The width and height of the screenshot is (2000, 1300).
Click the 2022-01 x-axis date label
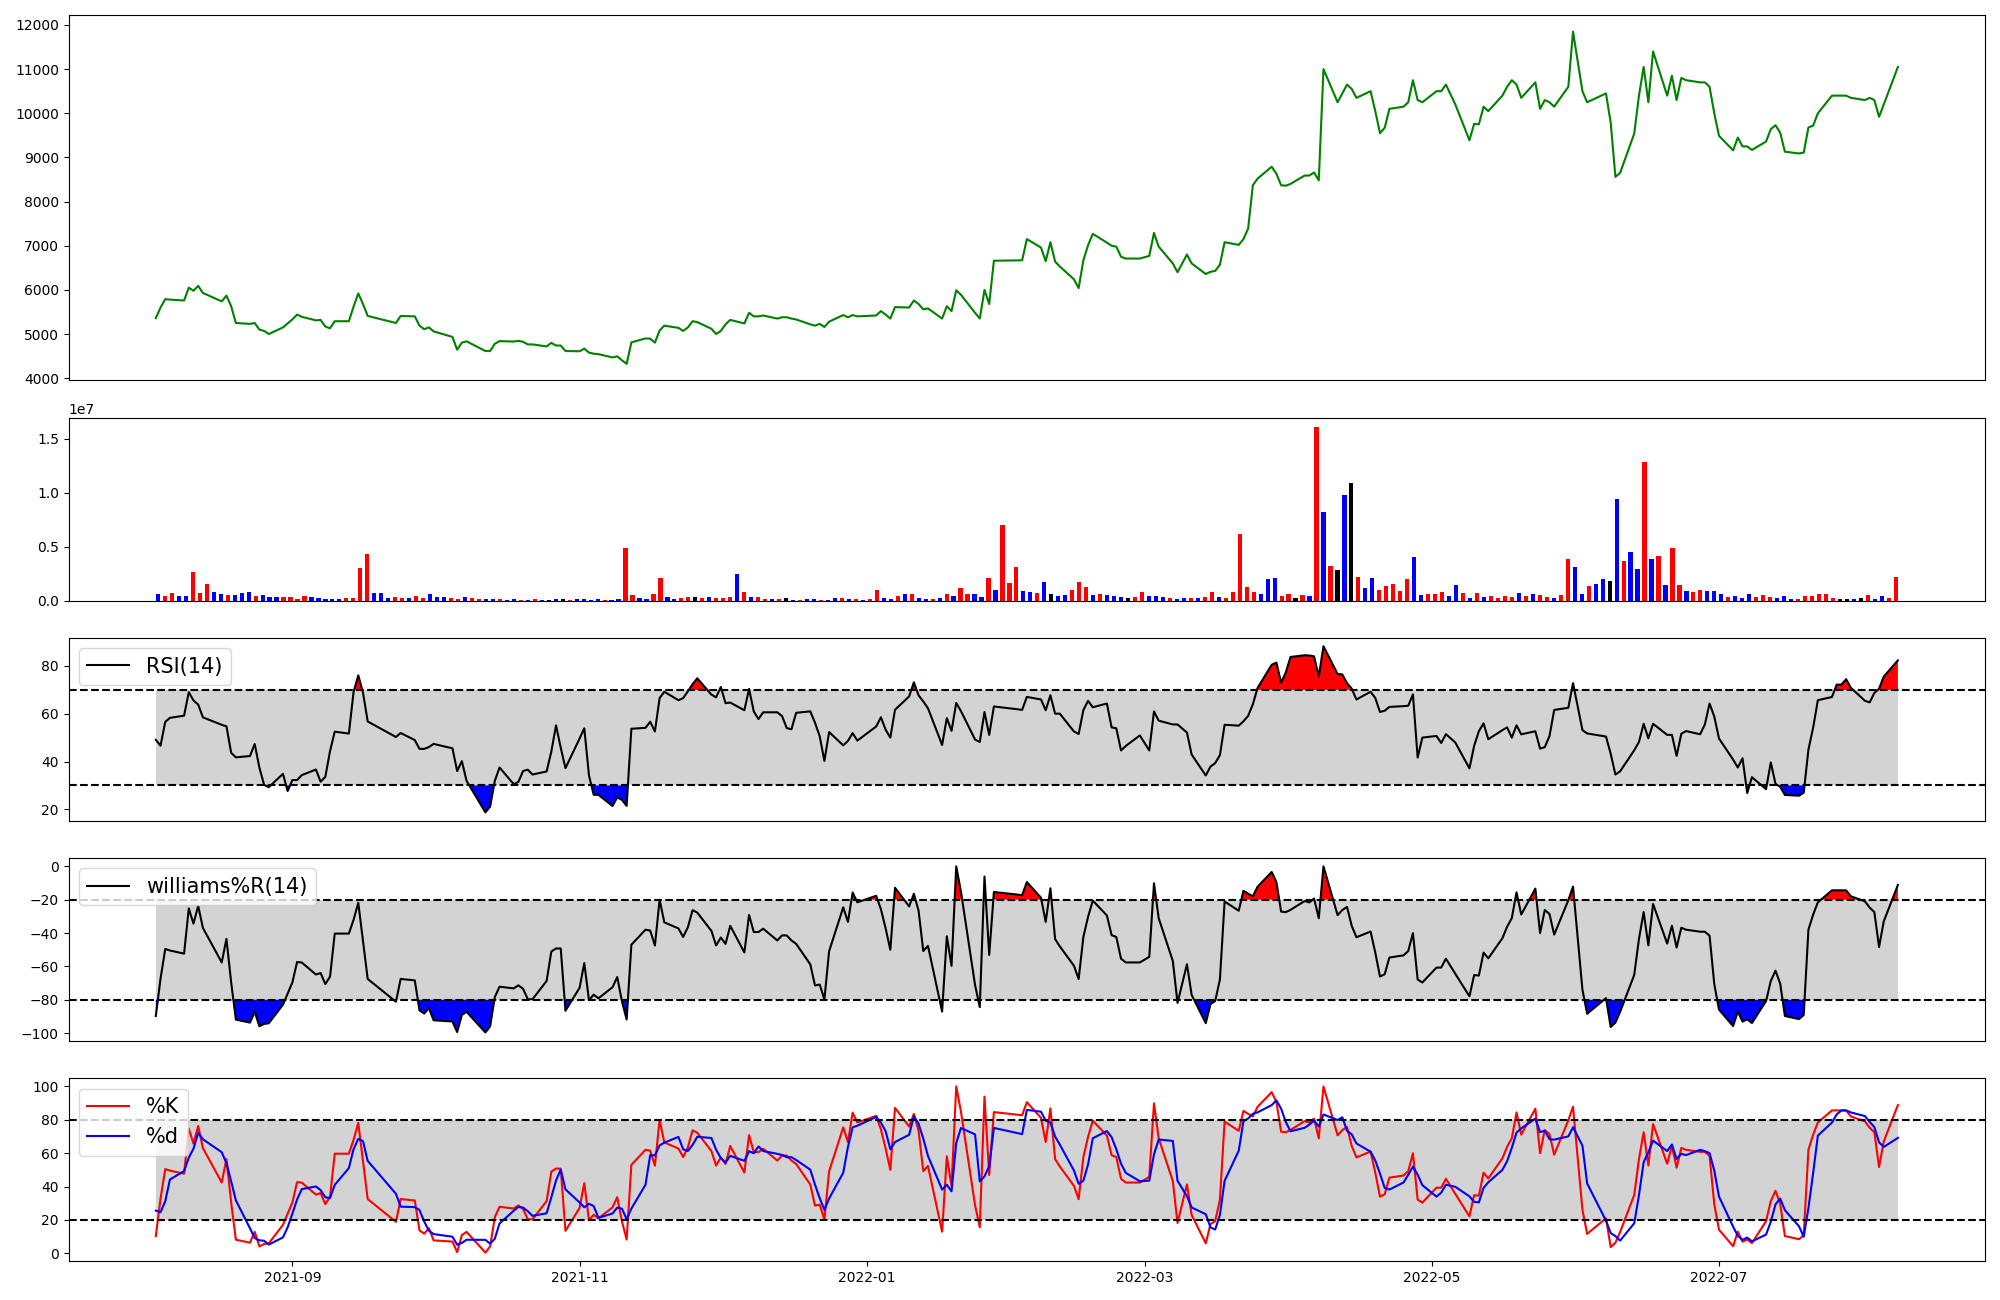pos(866,1277)
